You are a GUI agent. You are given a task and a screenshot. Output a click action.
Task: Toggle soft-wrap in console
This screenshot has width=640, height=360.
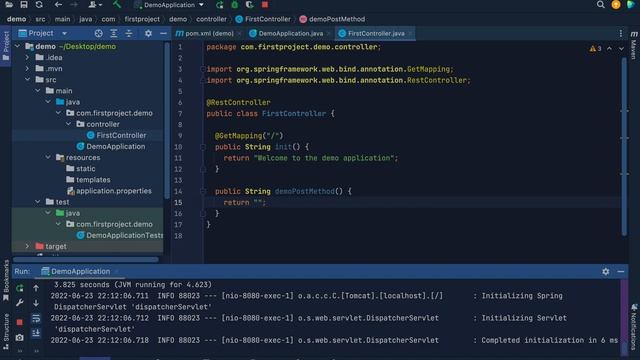point(36,318)
